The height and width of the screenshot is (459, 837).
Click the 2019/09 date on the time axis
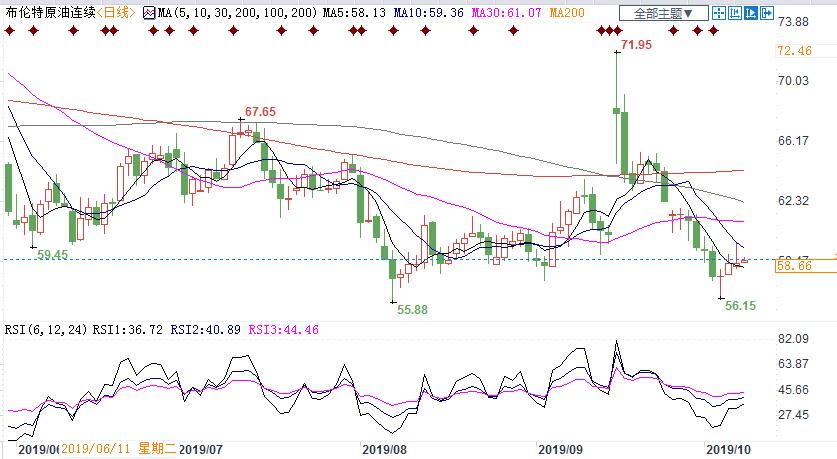[559, 450]
